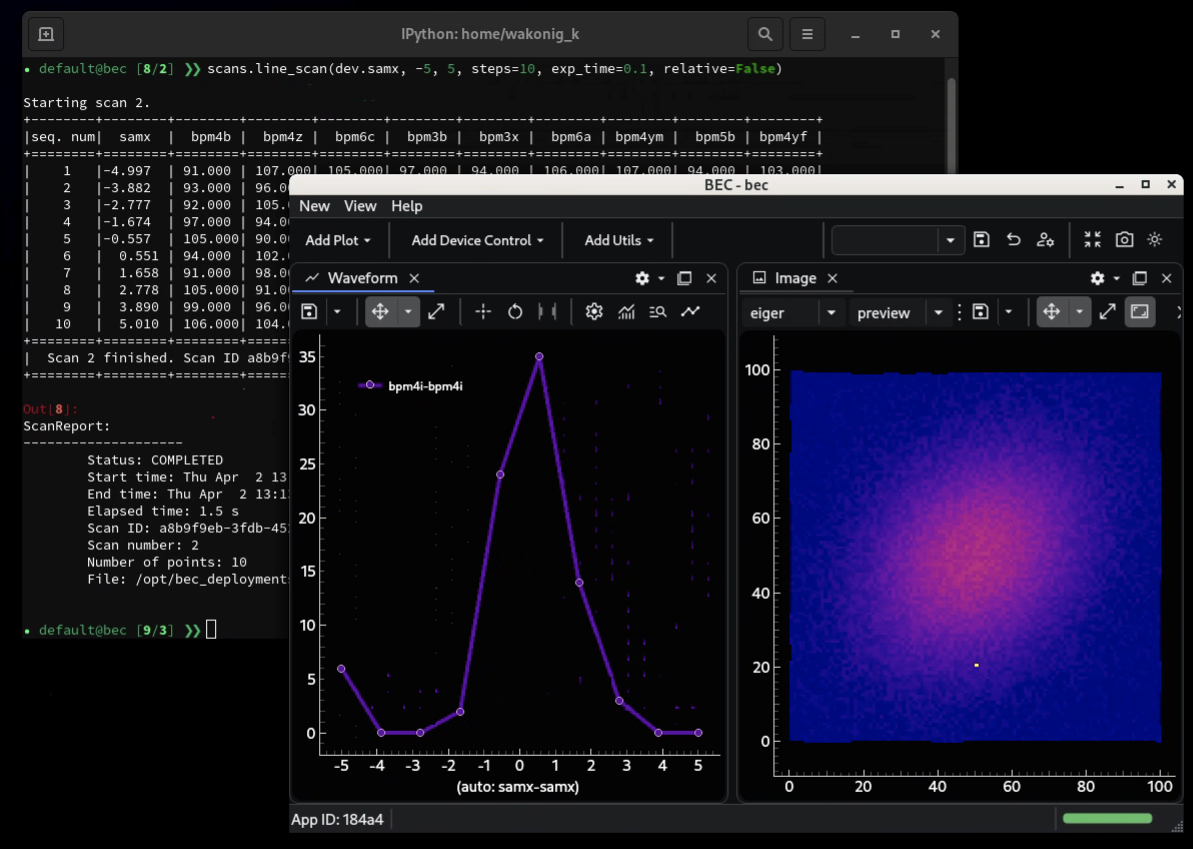The image size is (1193, 849).
Task: Click the collapse arrows icon in main toolbar
Action: point(1093,240)
